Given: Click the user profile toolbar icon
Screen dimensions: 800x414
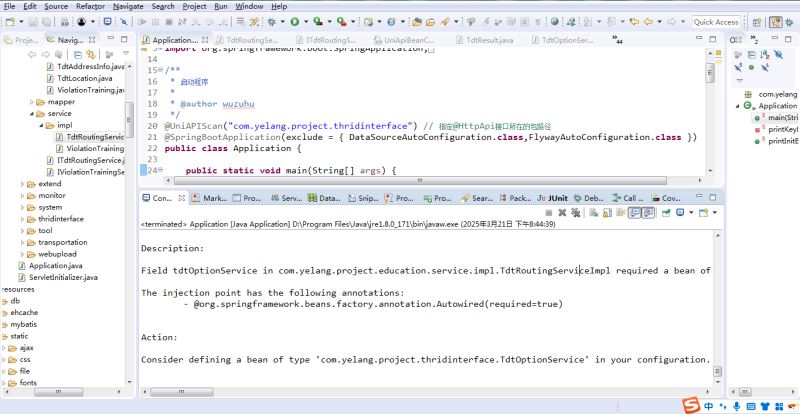Looking at the screenshot, I should 82,22.
